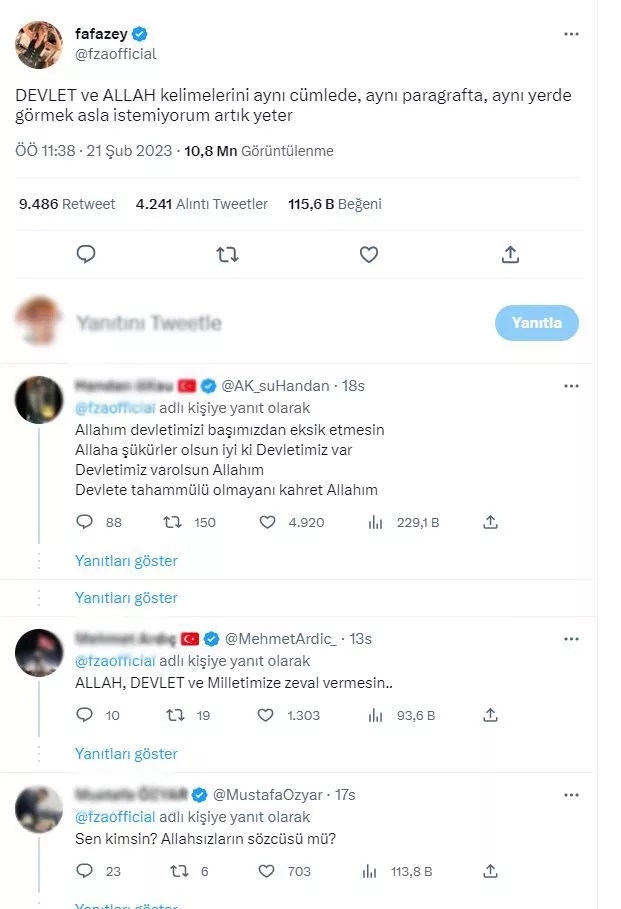Open the 9.486 Retweet list

pos(67,204)
